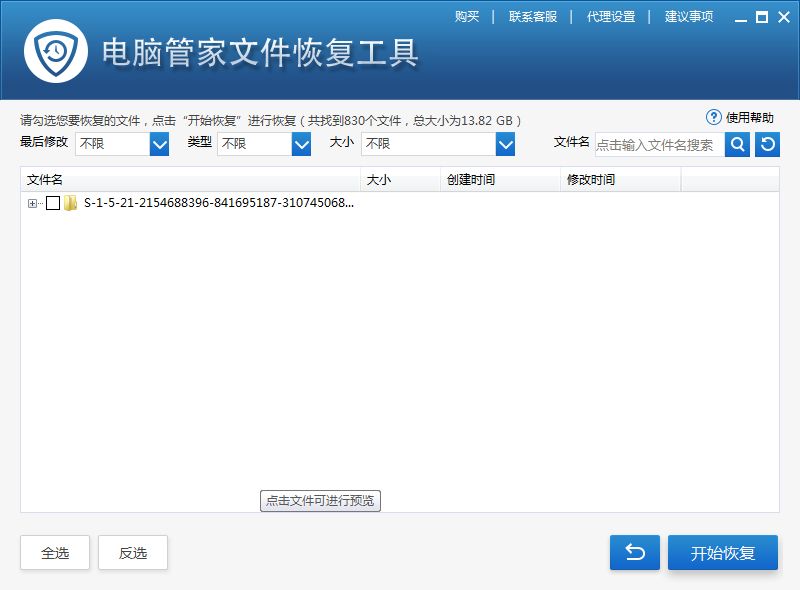This screenshot has width=800, height=590.
Task: Open the 代理设置 menu link
Action: [x=611, y=17]
